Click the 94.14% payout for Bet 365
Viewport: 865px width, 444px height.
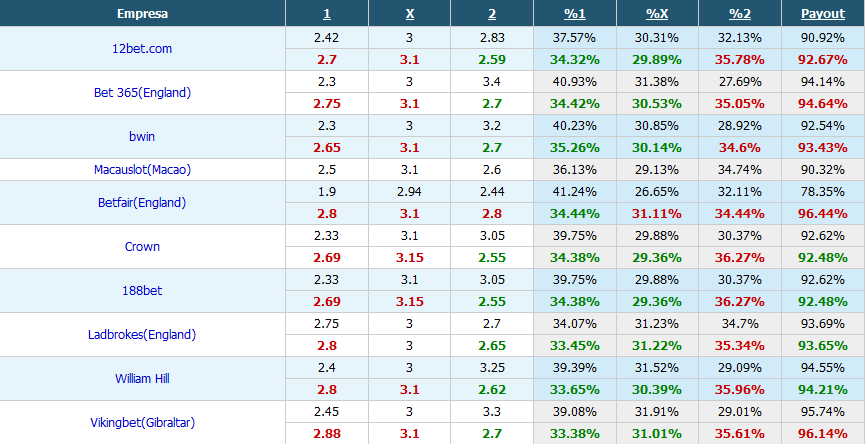coord(823,82)
